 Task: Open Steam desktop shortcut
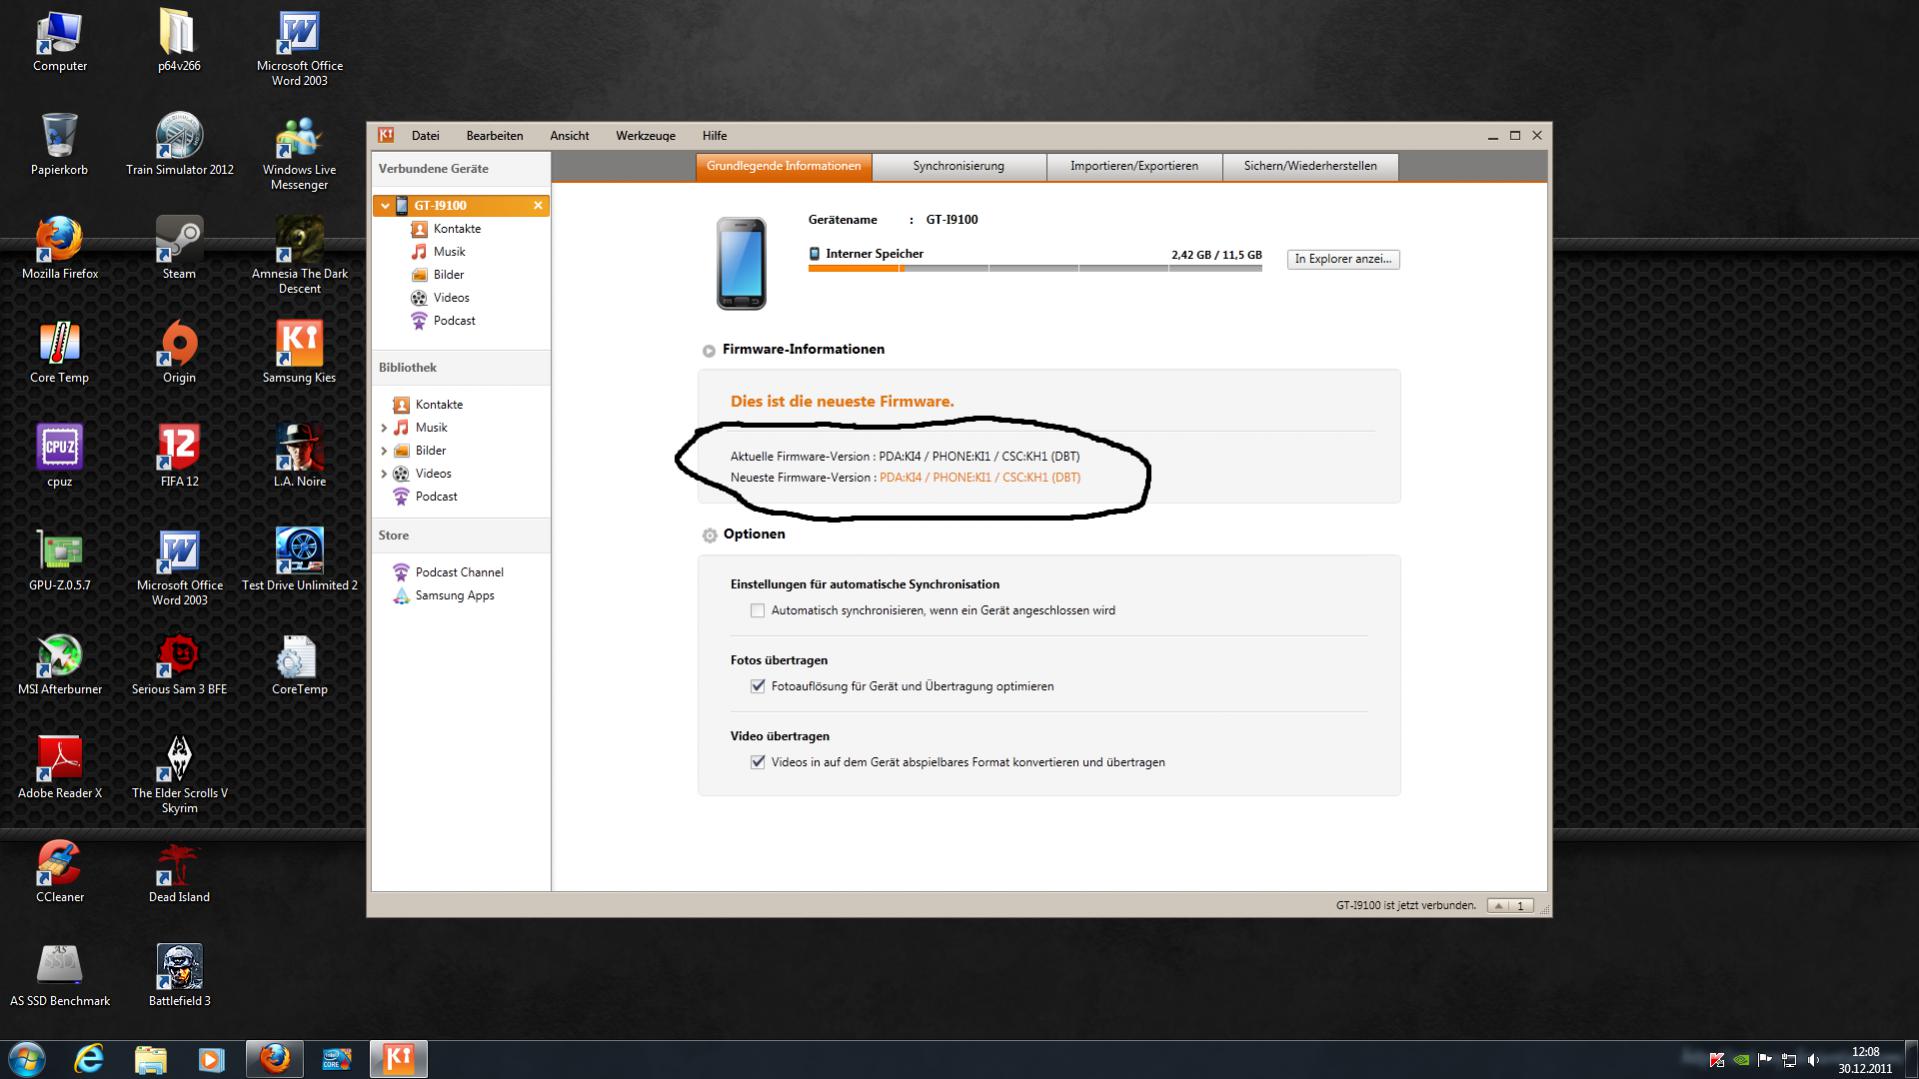[x=179, y=248]
